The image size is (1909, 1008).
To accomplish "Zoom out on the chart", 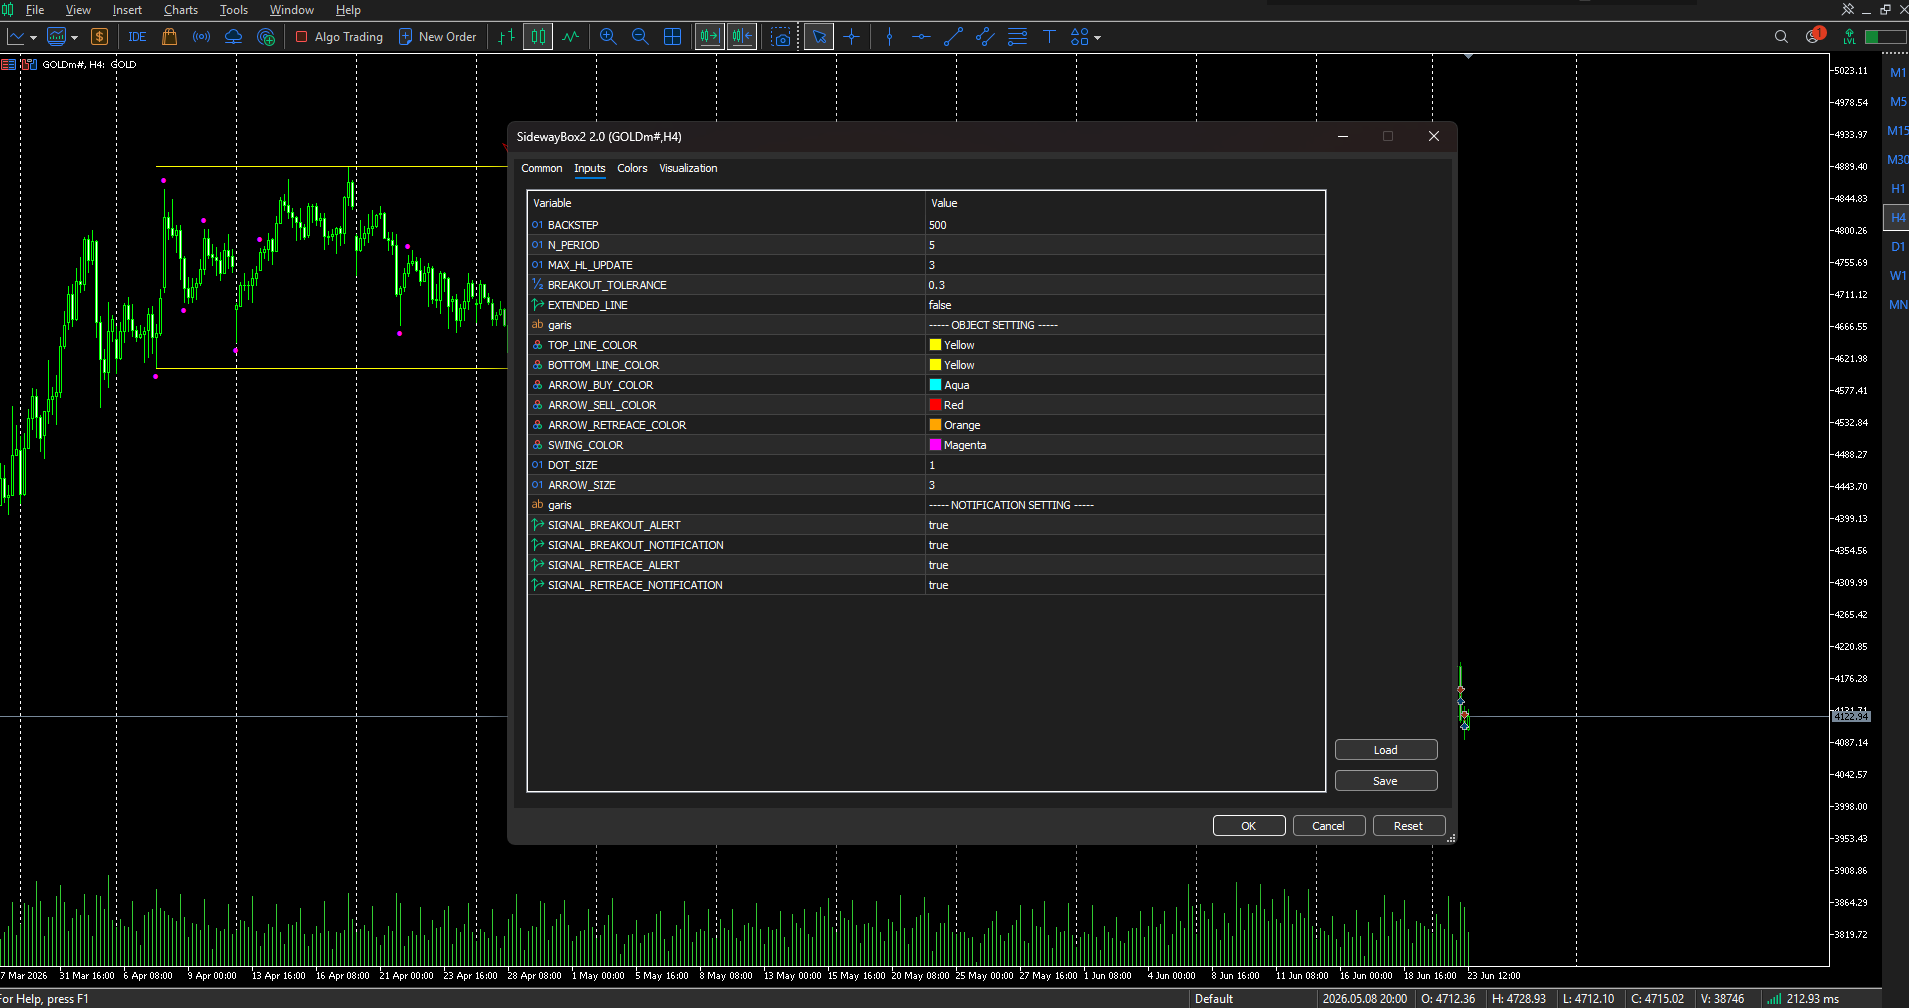I will [640, 37].
